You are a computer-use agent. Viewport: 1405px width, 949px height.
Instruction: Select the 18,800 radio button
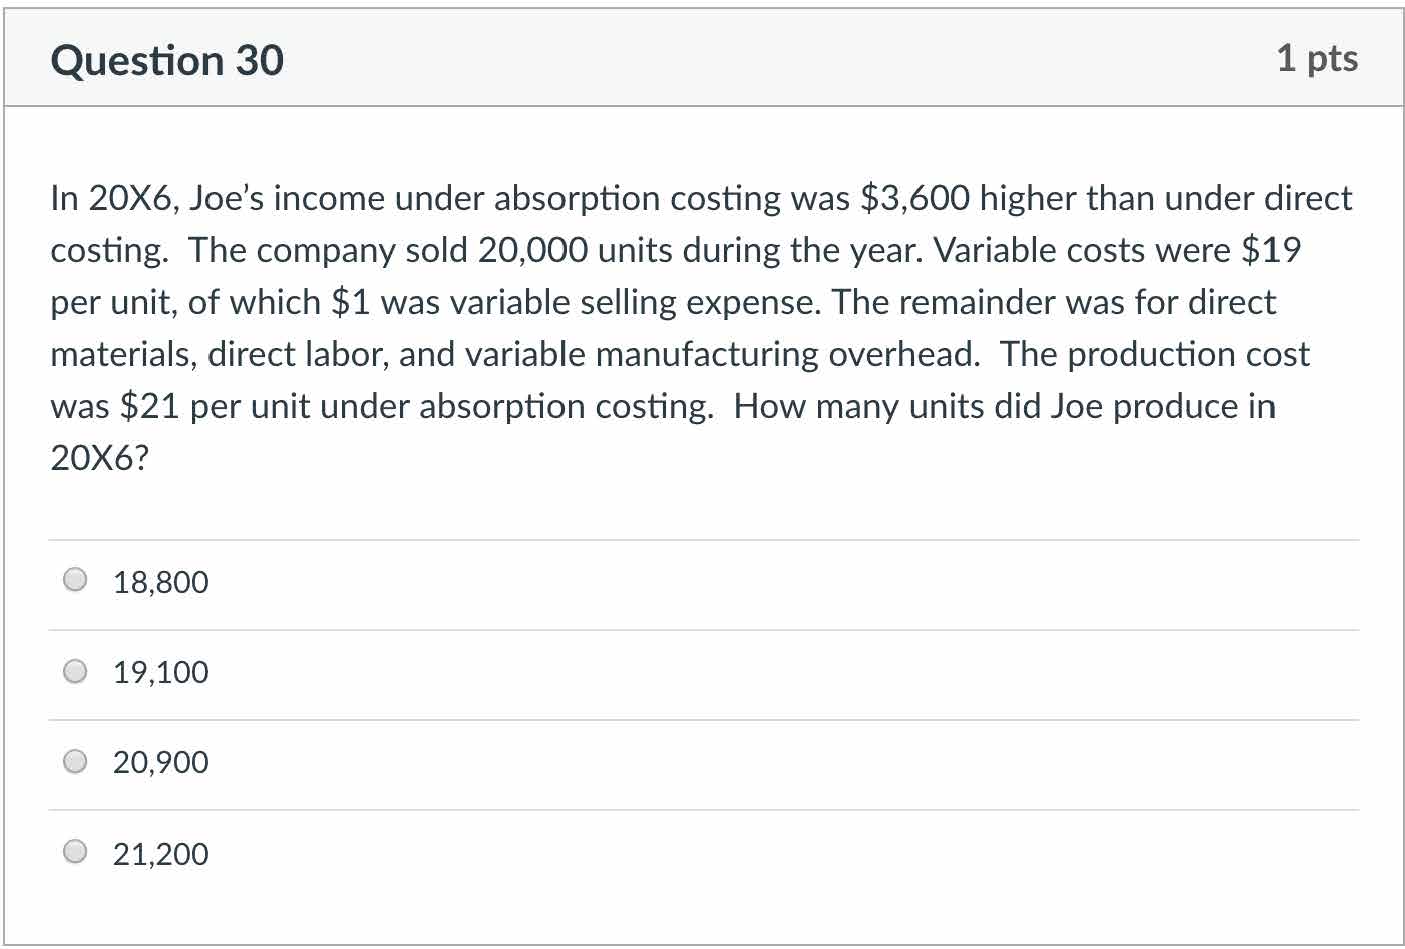tap(75, 580)
